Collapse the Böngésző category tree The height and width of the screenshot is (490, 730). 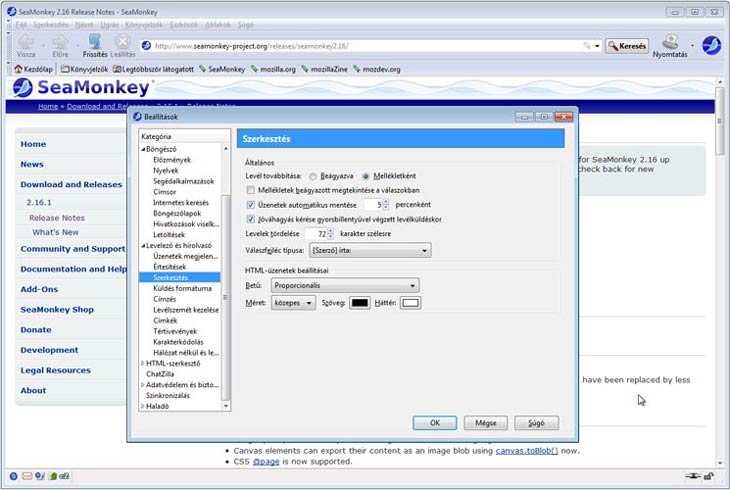click(x=143, y=150)
